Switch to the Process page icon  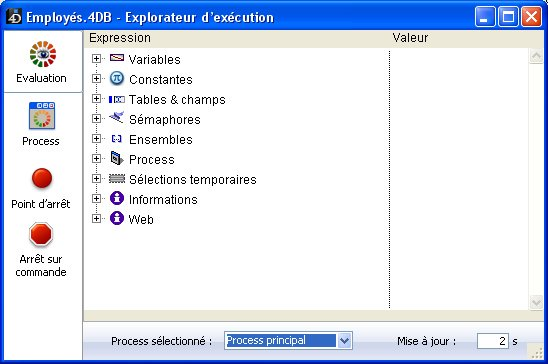click(42, 116)
